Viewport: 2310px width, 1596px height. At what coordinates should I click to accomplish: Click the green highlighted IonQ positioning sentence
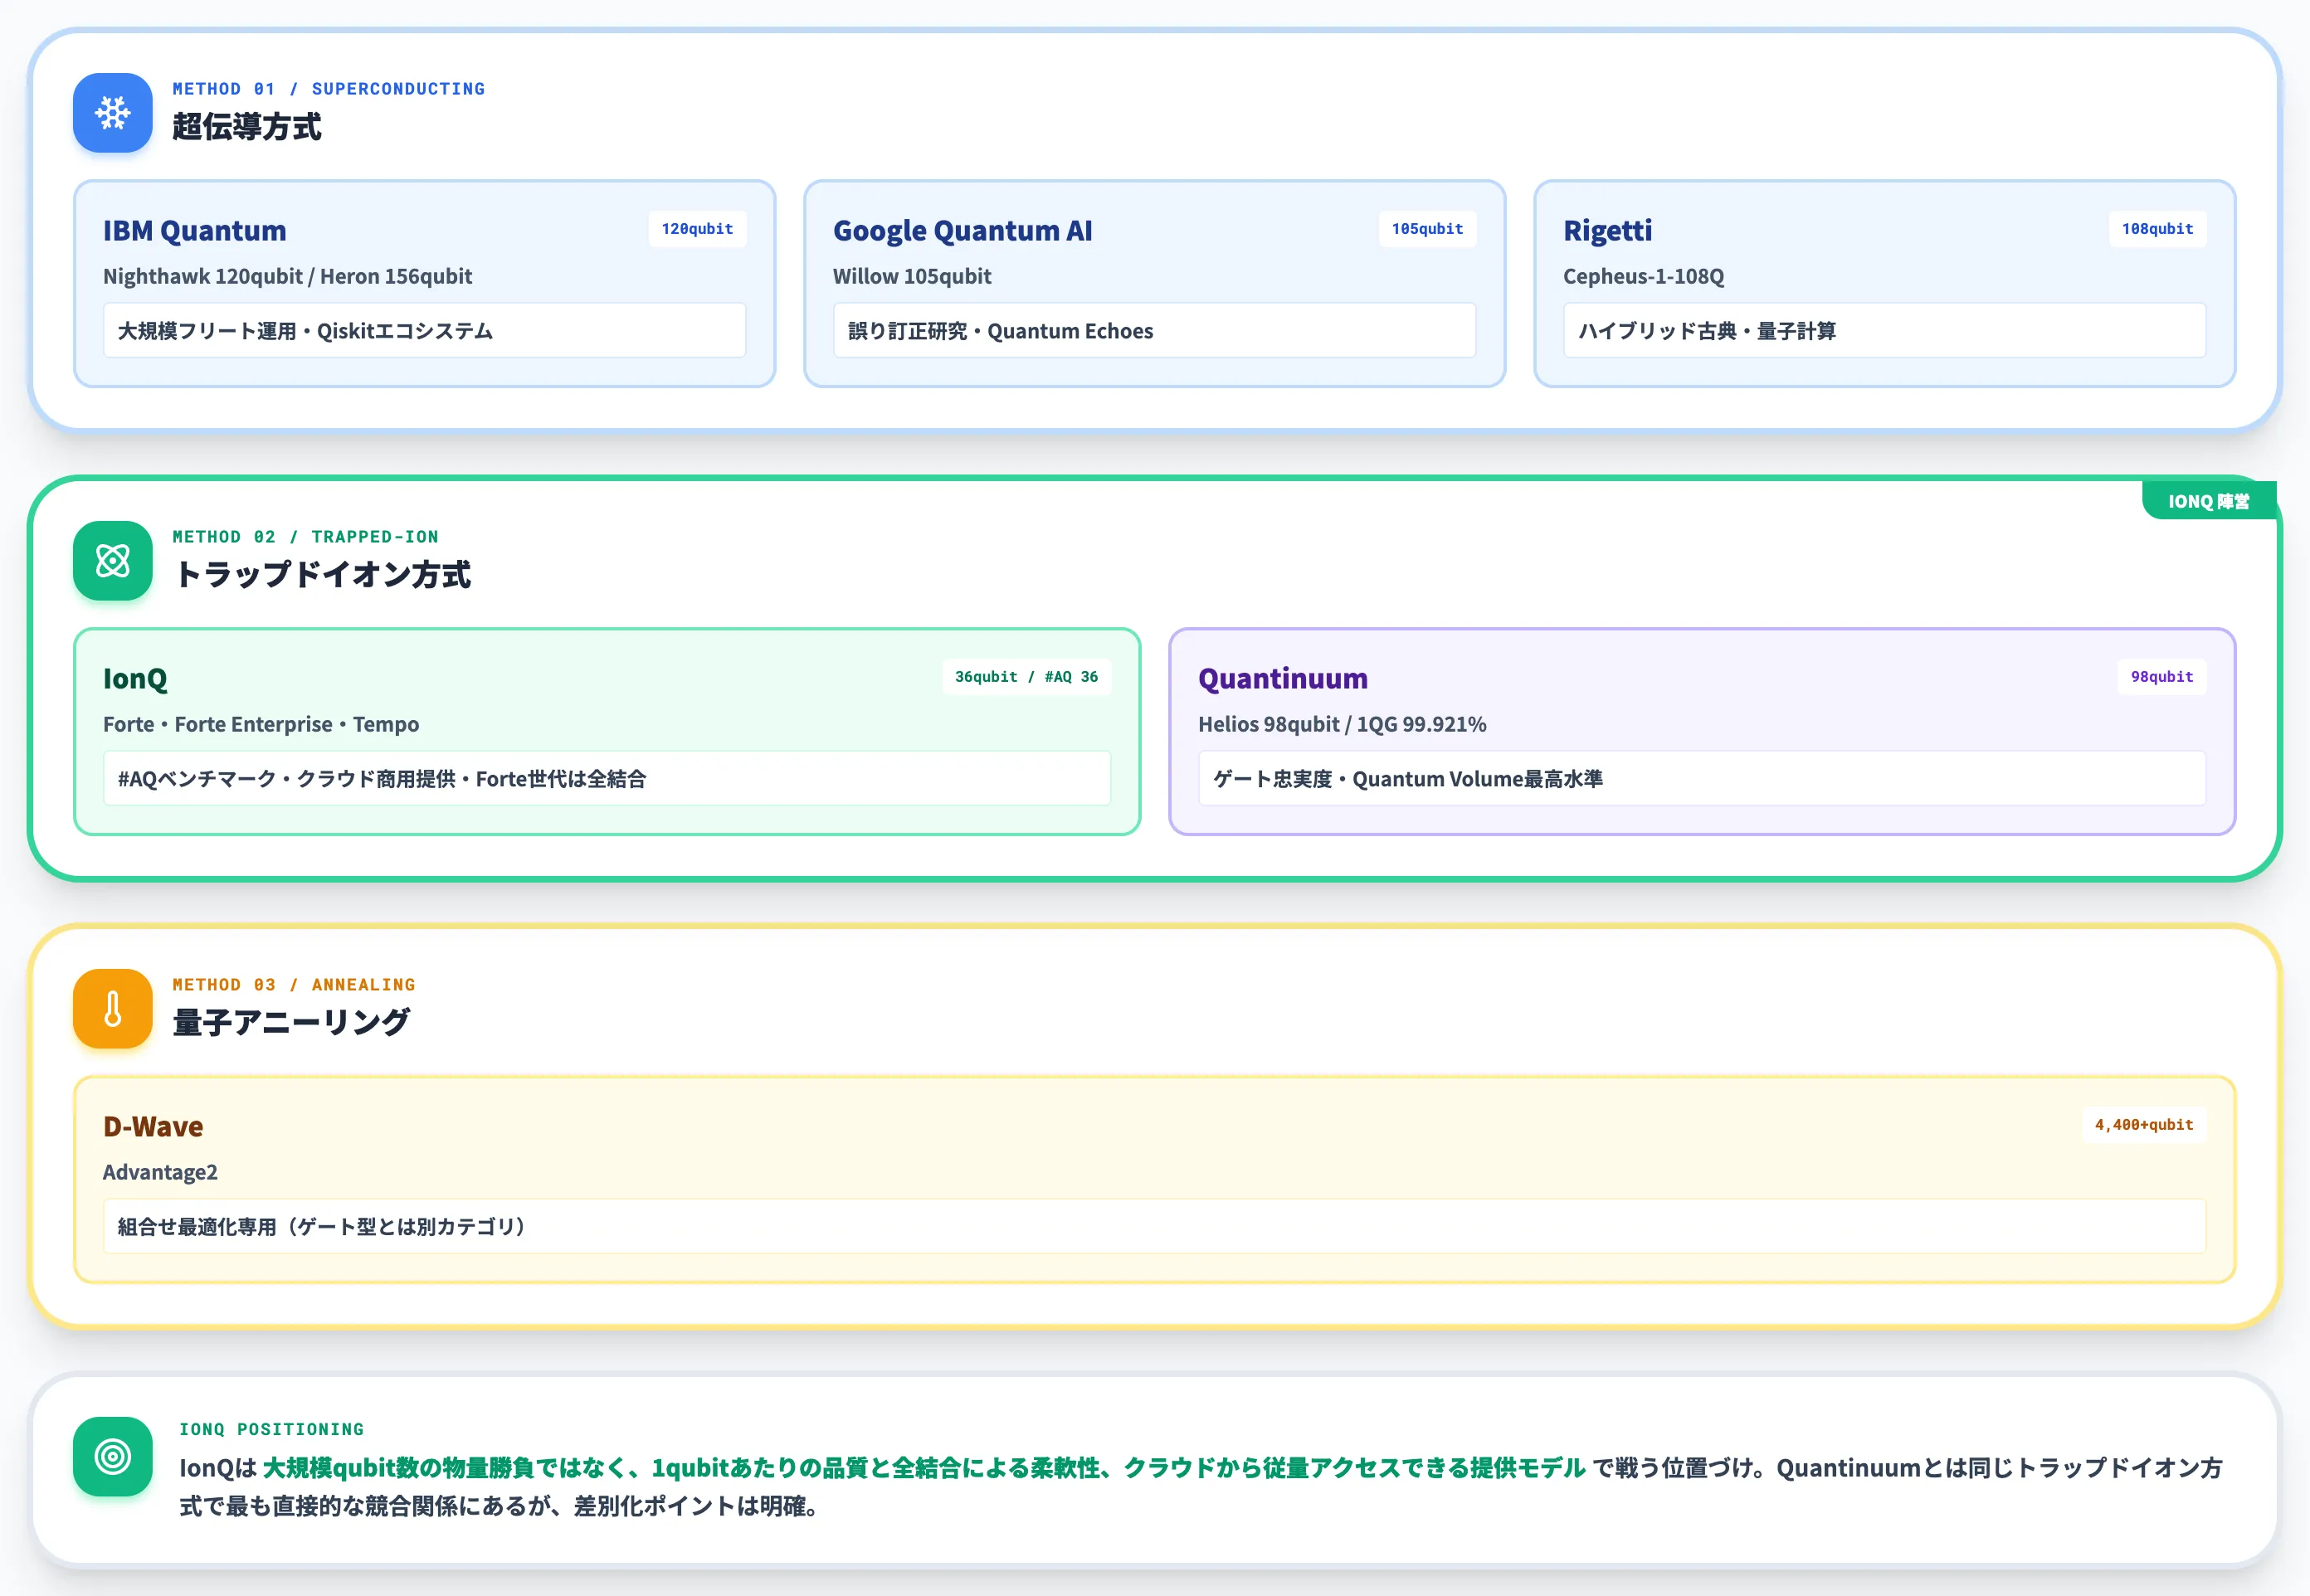click(x=924, y=1468)
